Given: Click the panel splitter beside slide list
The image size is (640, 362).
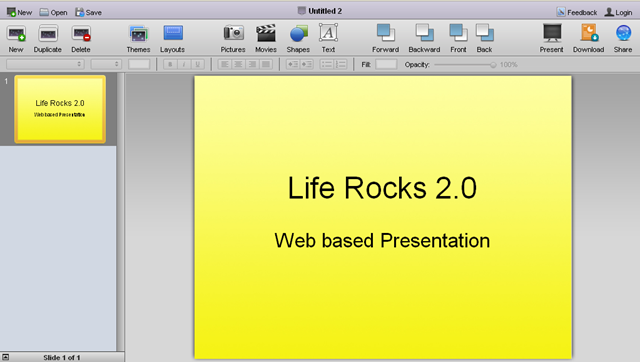Looking at the screenshot, I should point(121,211).
